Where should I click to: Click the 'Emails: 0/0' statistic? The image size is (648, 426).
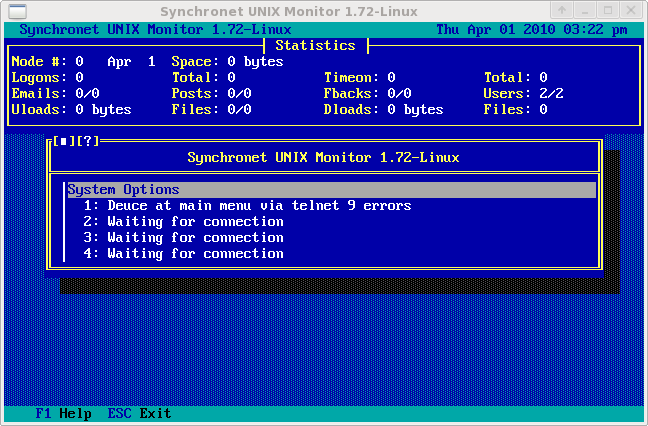click(55, 93)
